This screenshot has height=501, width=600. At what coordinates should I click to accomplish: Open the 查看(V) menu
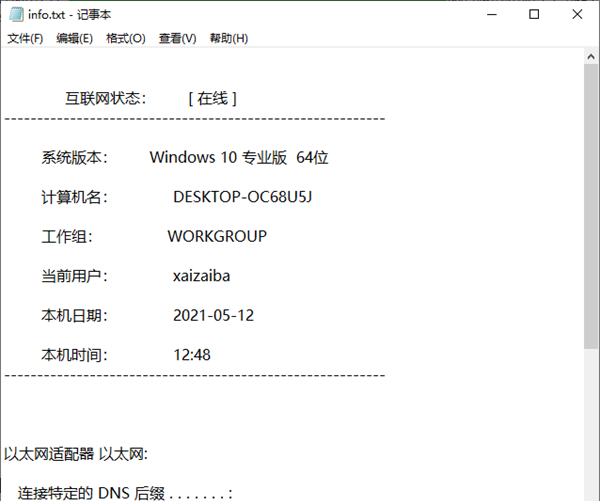178,38
